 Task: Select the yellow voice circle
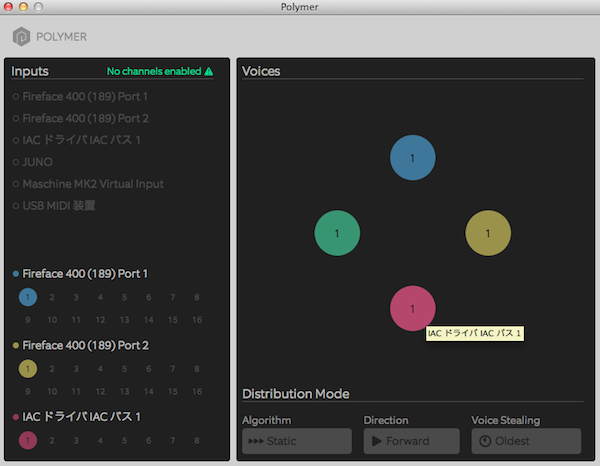pyautogui.click(x=488, y=233)
